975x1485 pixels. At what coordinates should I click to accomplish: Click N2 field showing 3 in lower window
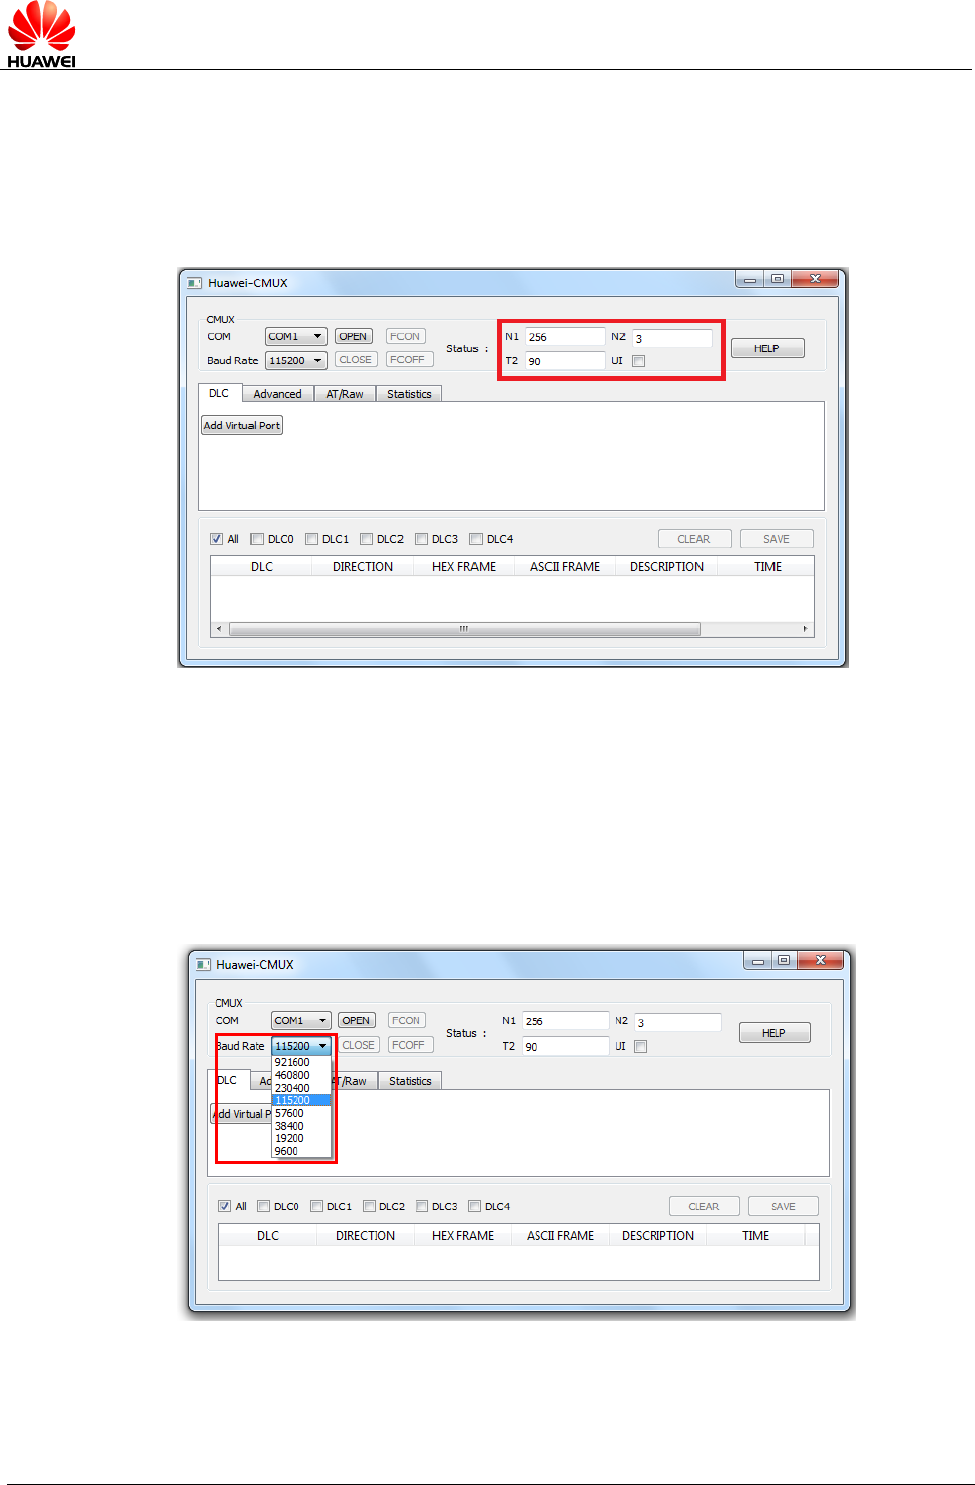[x=677, y=1022]
